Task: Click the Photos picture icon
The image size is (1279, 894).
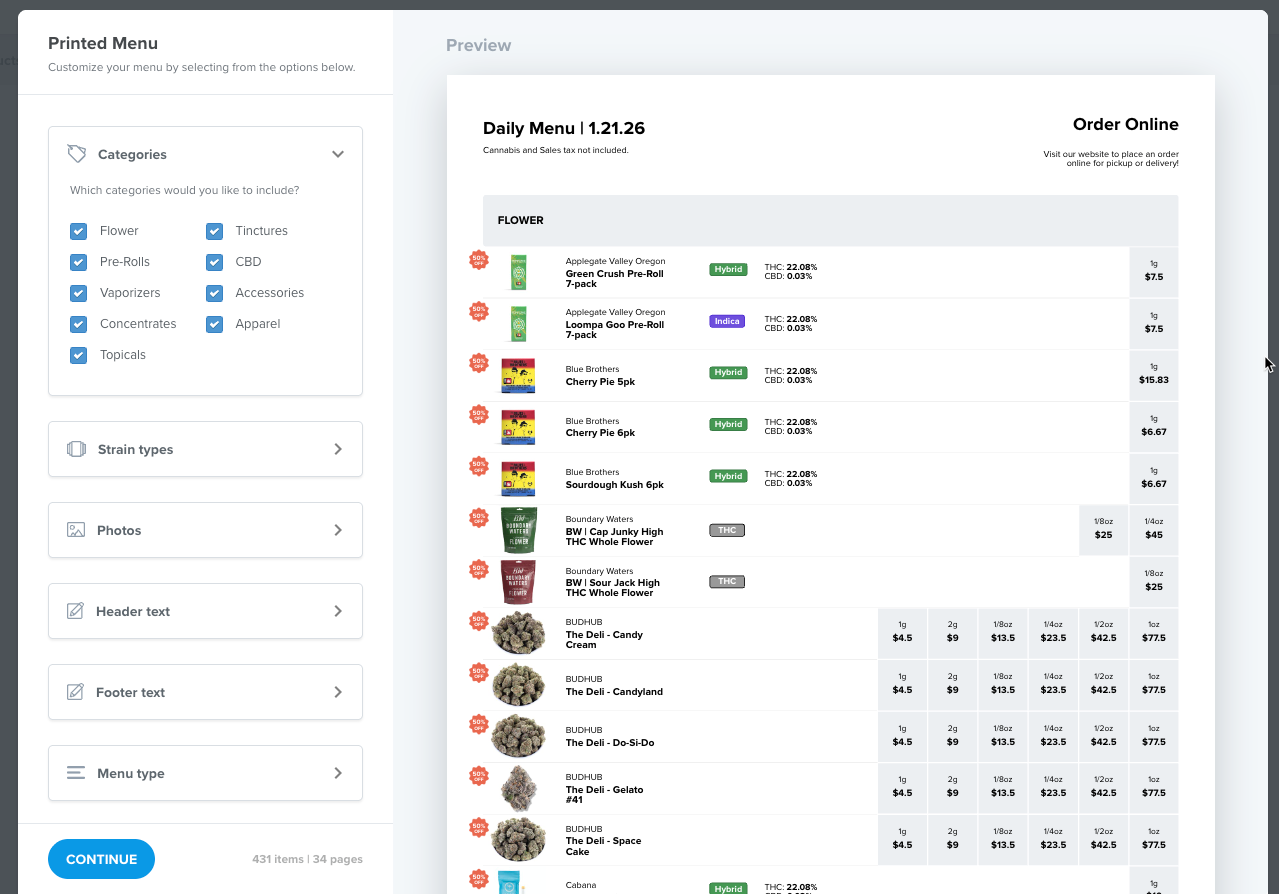Action: tap(76, 530)
